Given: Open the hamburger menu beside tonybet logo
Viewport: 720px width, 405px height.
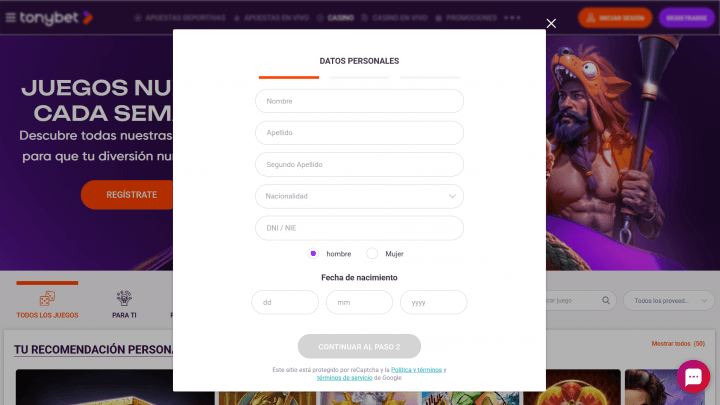Looking at the screenshot, I should [x=10, y=18].
